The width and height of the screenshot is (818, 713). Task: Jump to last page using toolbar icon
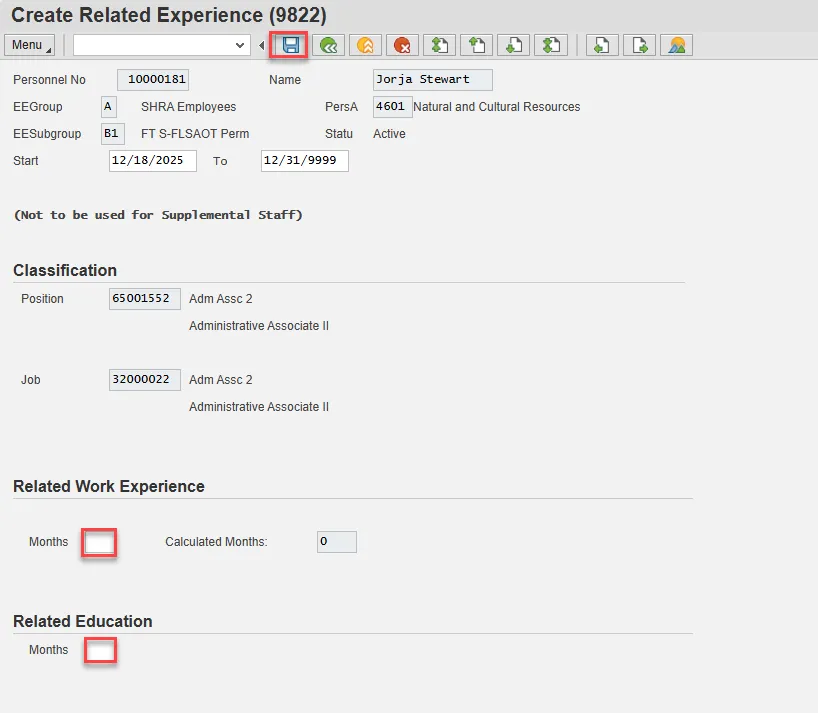[x=551, y=45]
